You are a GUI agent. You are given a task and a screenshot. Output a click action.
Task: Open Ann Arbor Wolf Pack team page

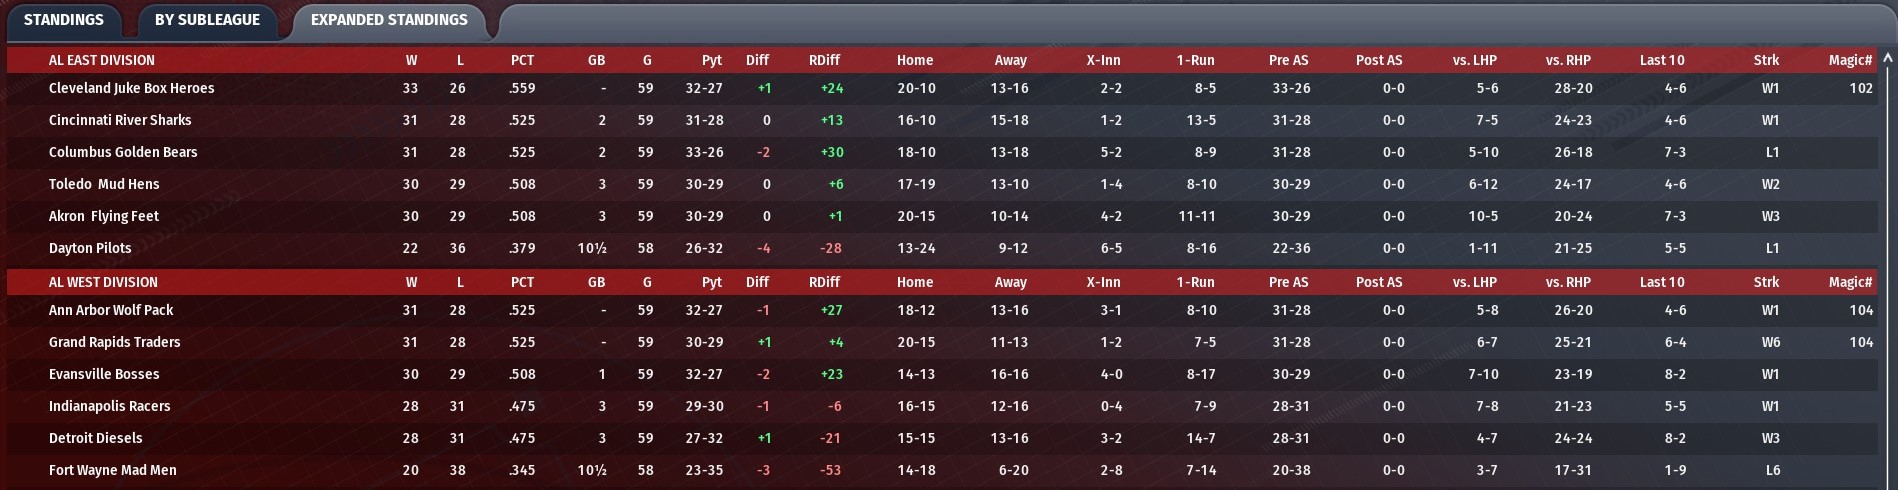[111, 310]
